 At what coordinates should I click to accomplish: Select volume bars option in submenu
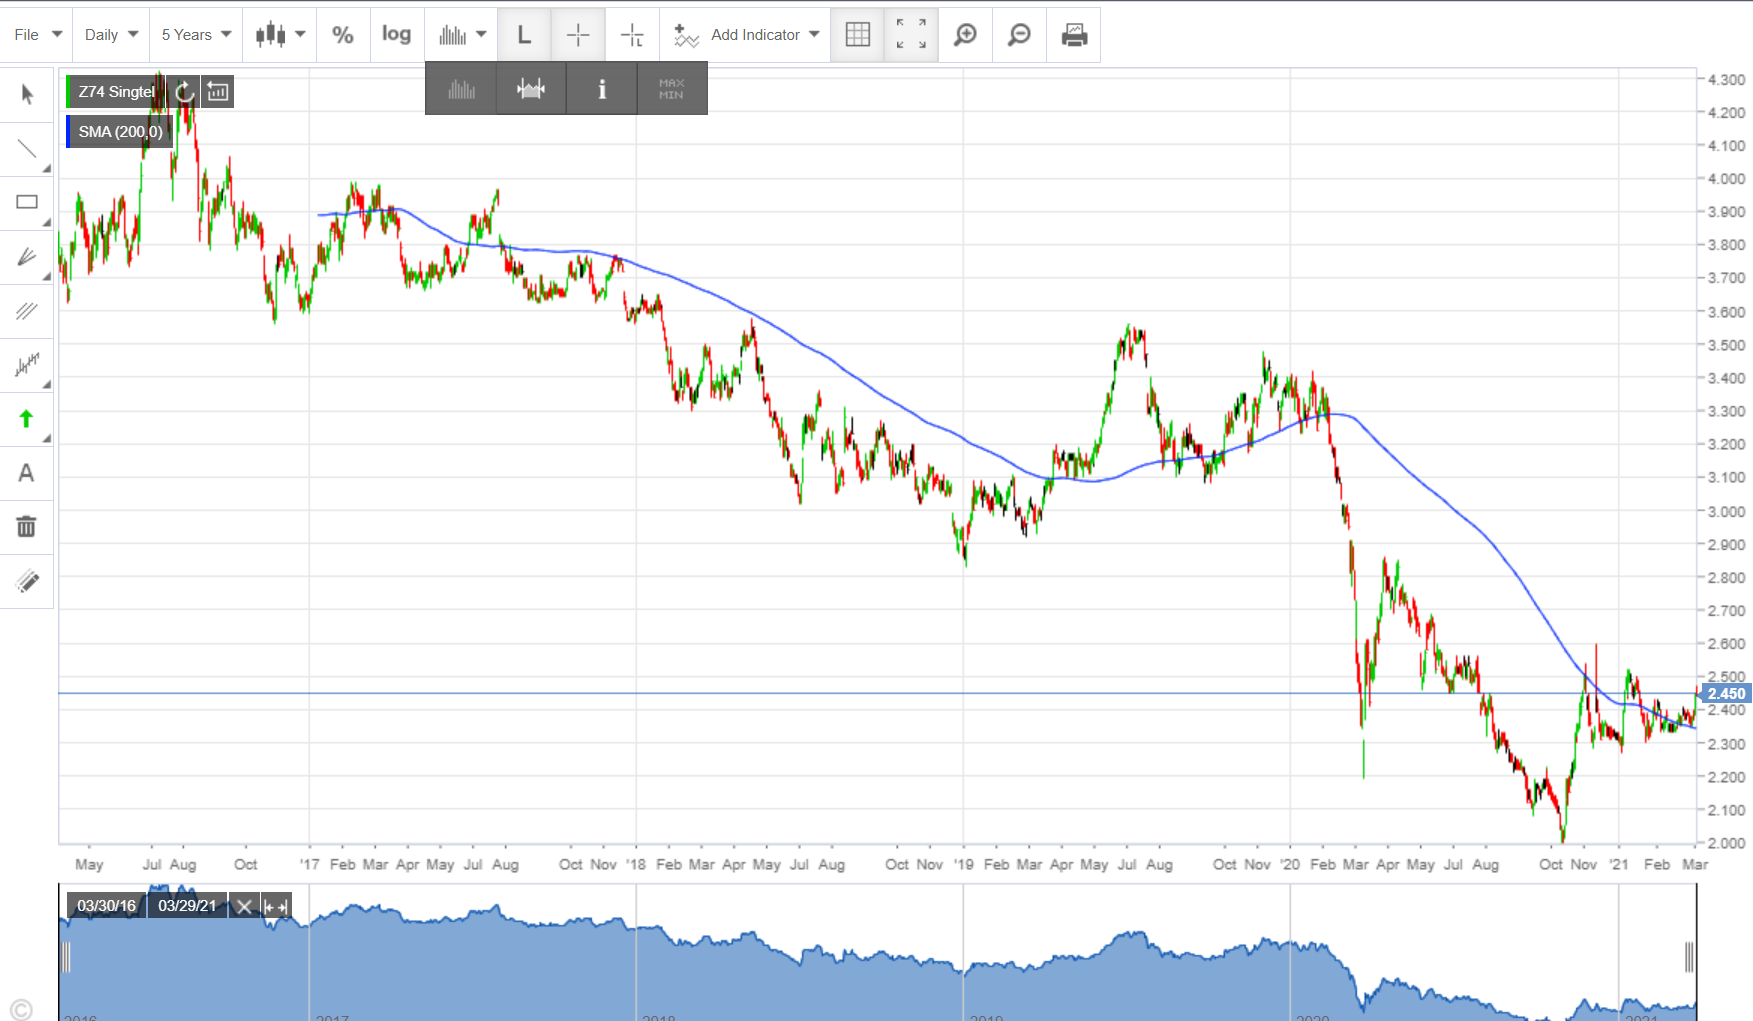point(461,89)
